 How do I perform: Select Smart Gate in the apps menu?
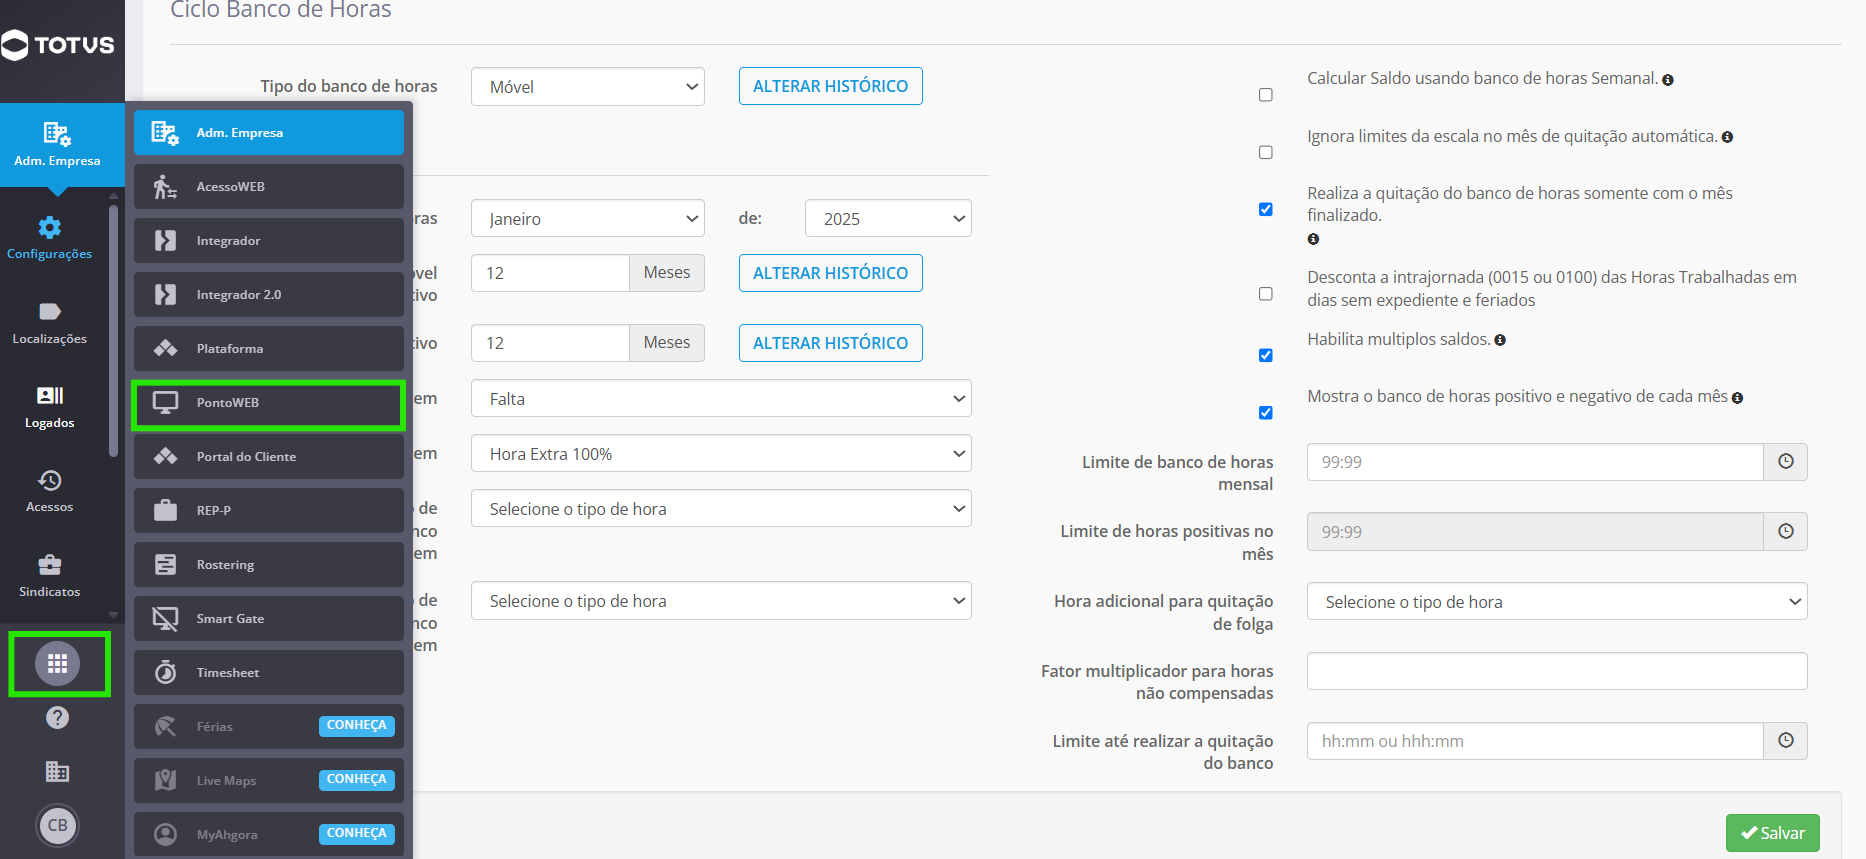click(269, 619)
